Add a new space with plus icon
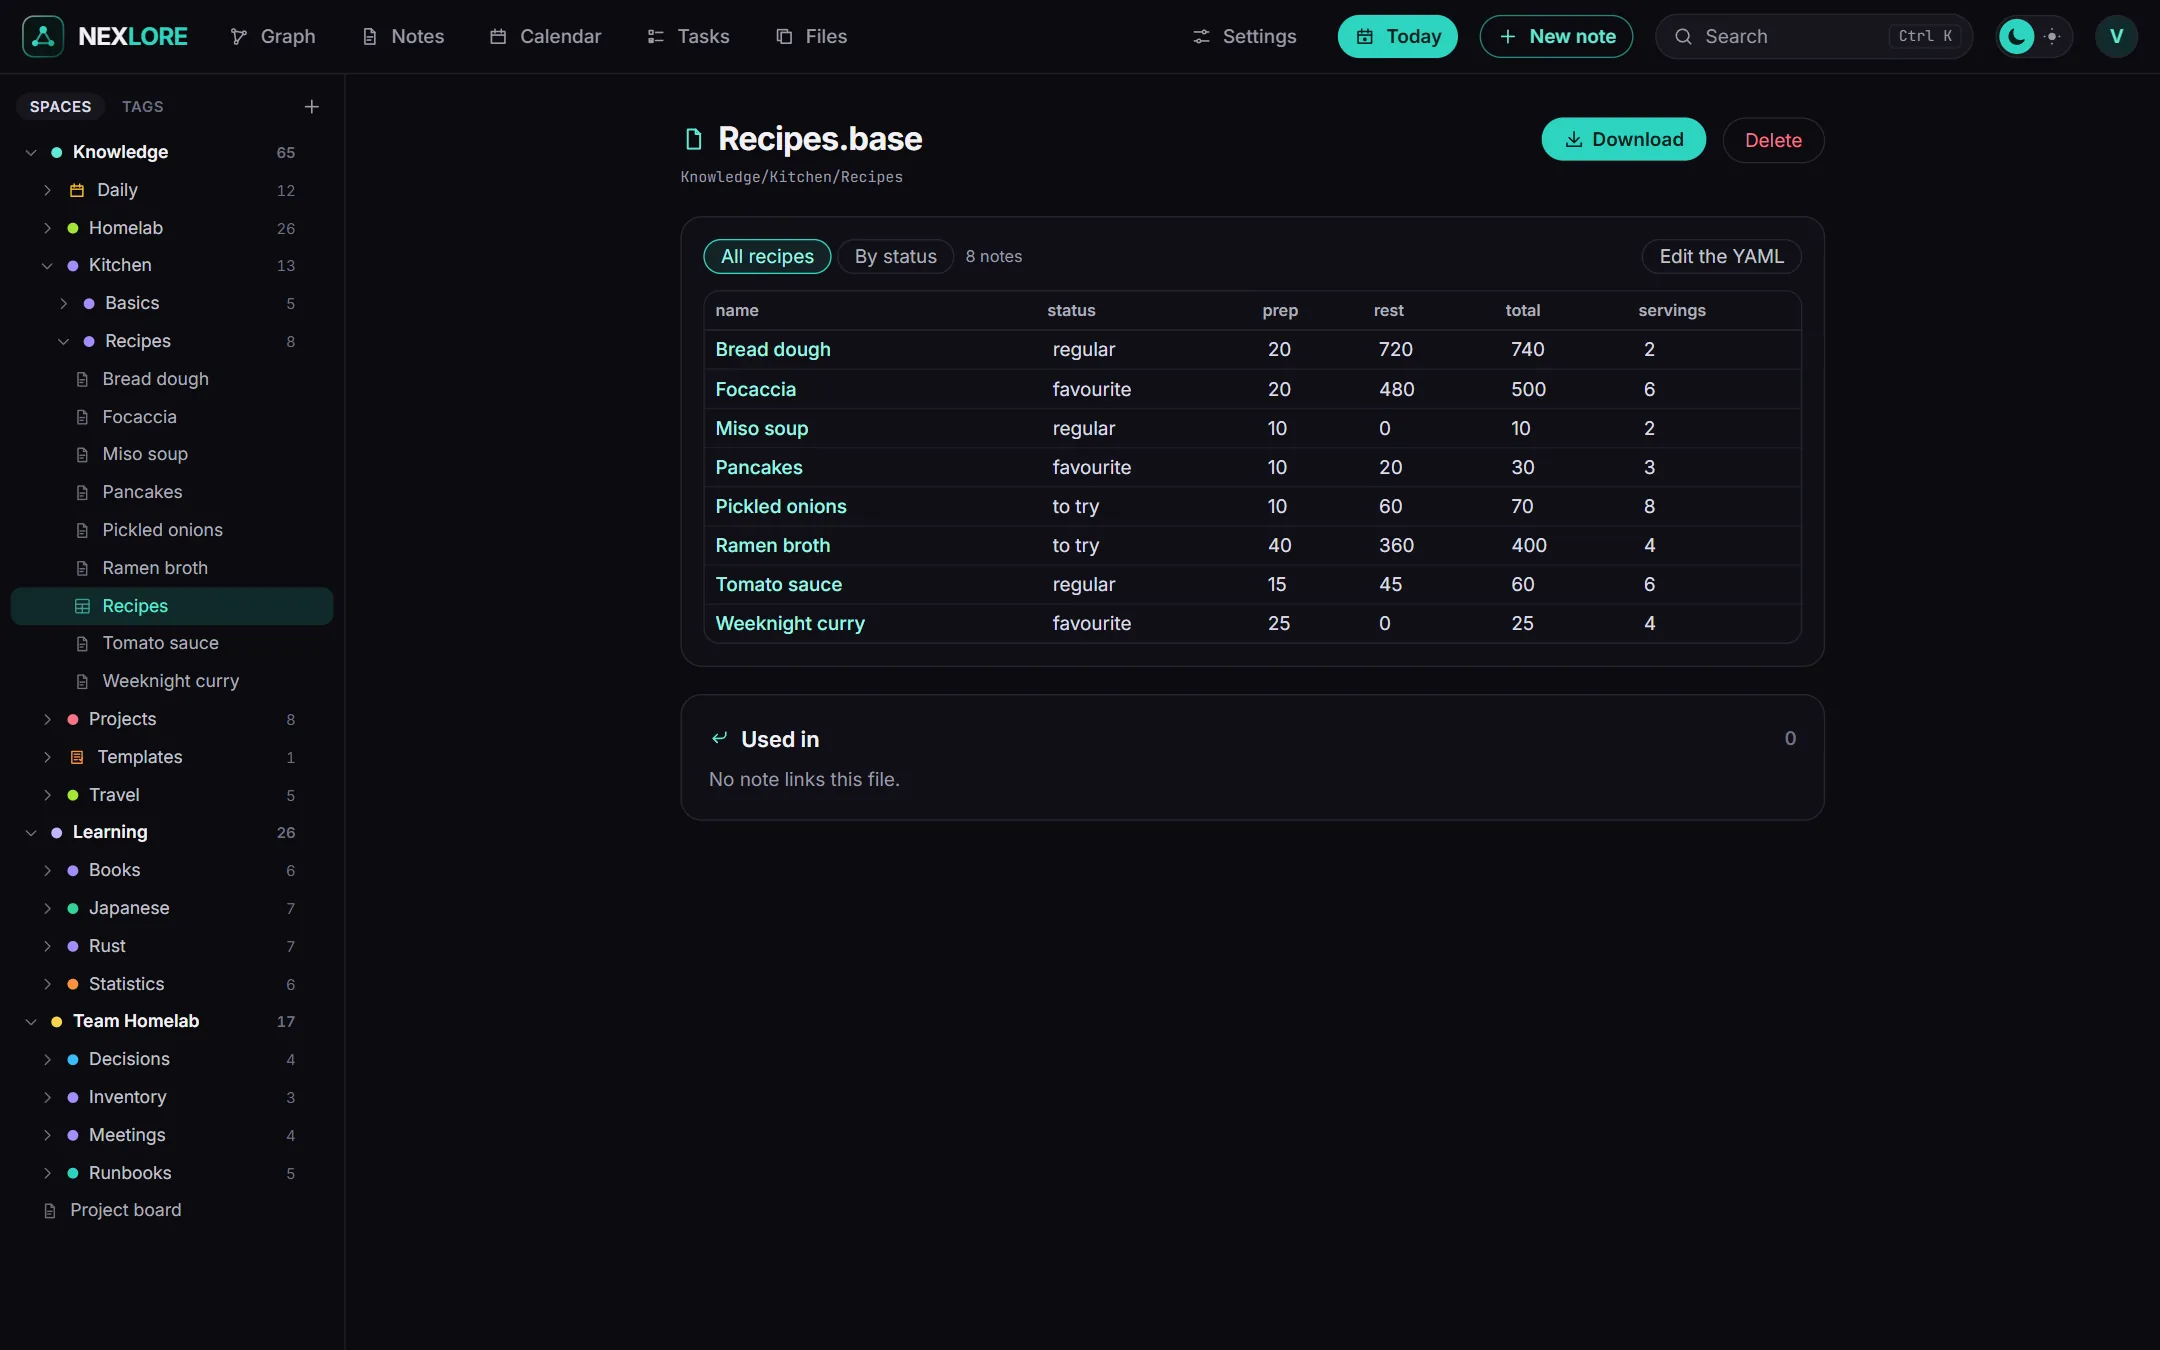 pyautogui.click(x=312, y=106)
